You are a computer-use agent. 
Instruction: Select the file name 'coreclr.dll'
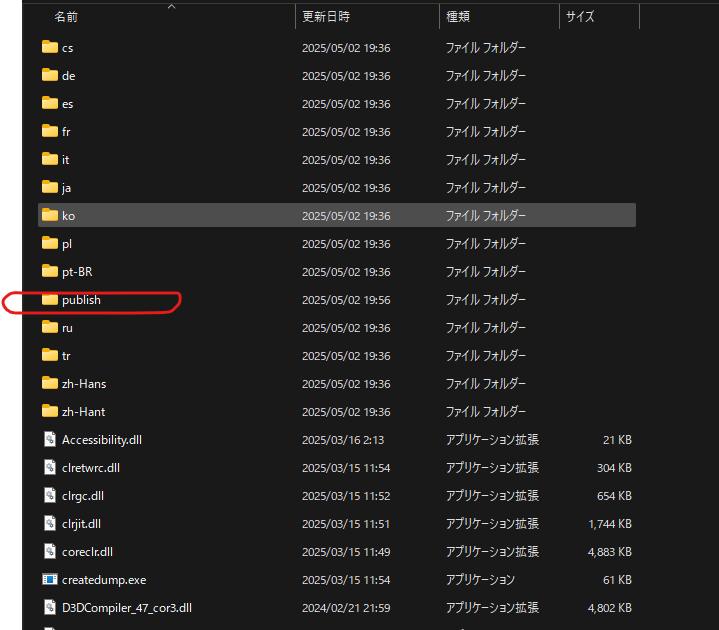(x=87, y=552)
